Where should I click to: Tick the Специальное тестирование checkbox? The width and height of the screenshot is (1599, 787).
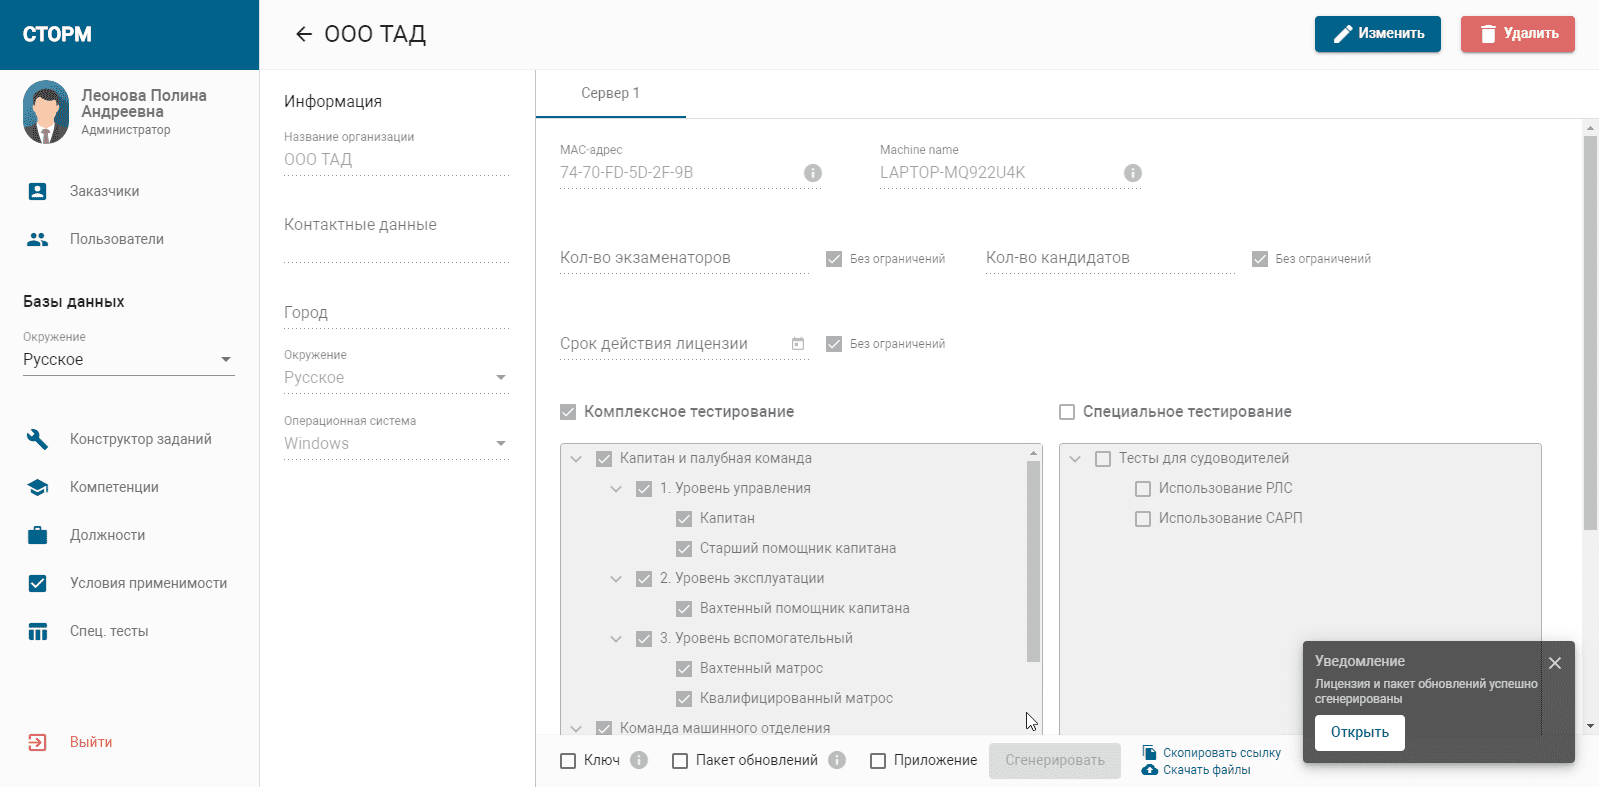click(1067, 412)
